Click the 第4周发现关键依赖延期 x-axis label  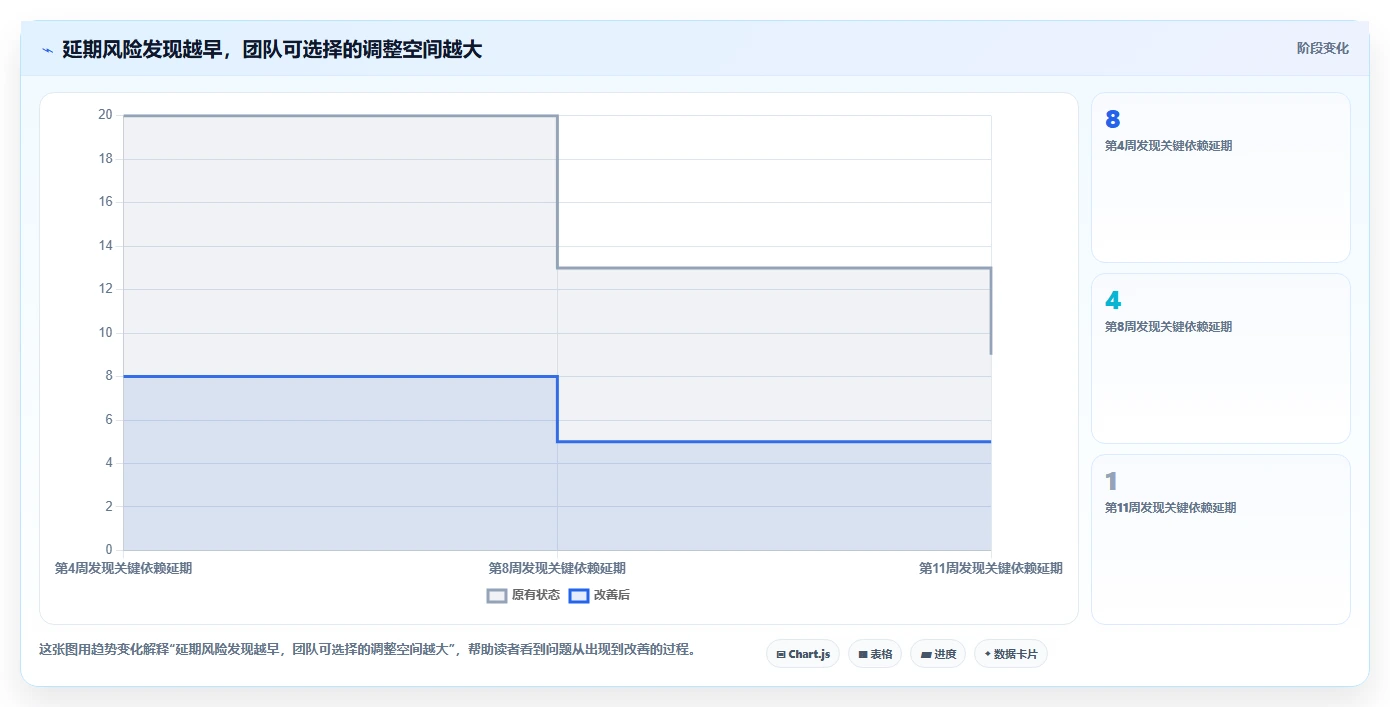click(x=123, y=568)
